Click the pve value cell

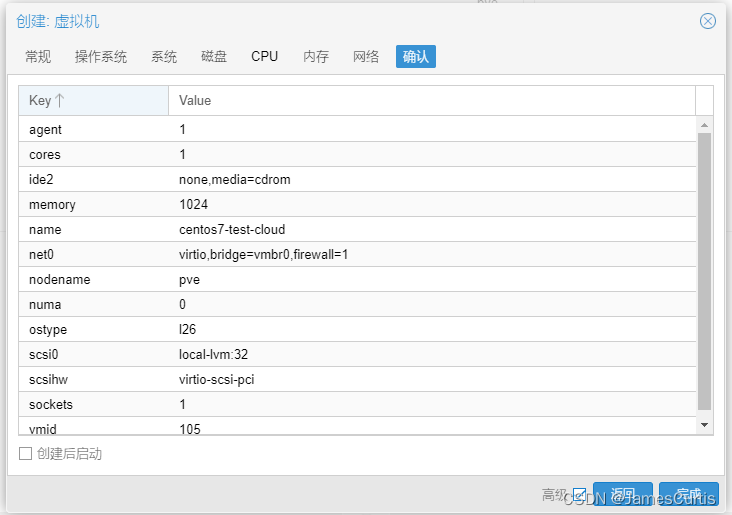coord(190,280)
